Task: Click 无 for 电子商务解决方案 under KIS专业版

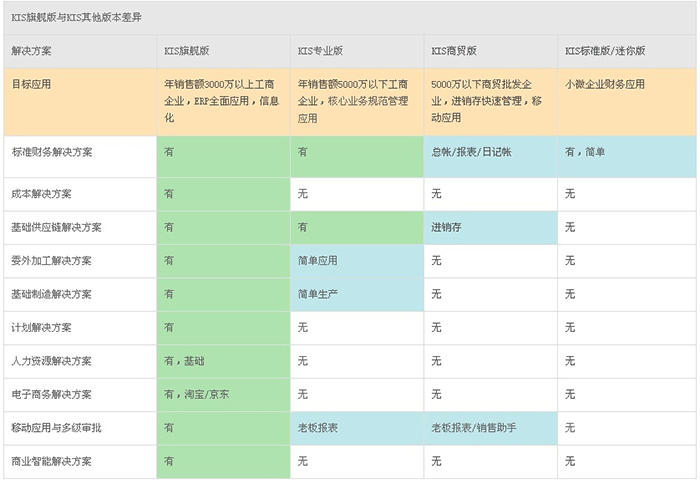Action: click(x=302, y=394)
